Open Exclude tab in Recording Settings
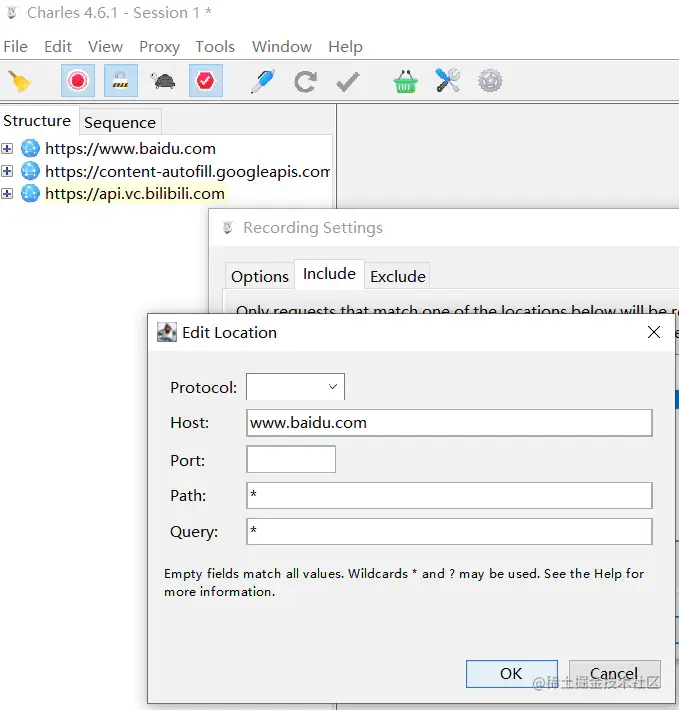The width and height of the screenshot is (679, 710). (398, 276)
